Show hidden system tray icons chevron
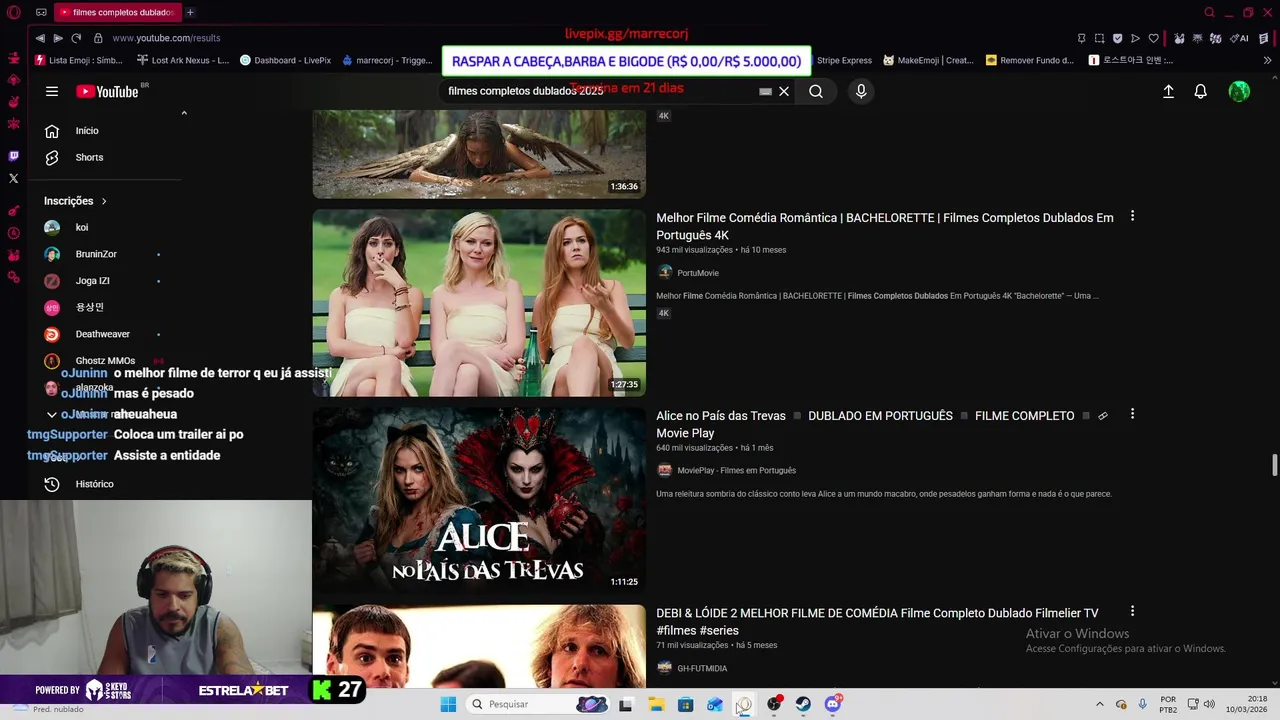The width and height of the screenshot is (1280, 720). (1100, 704)
